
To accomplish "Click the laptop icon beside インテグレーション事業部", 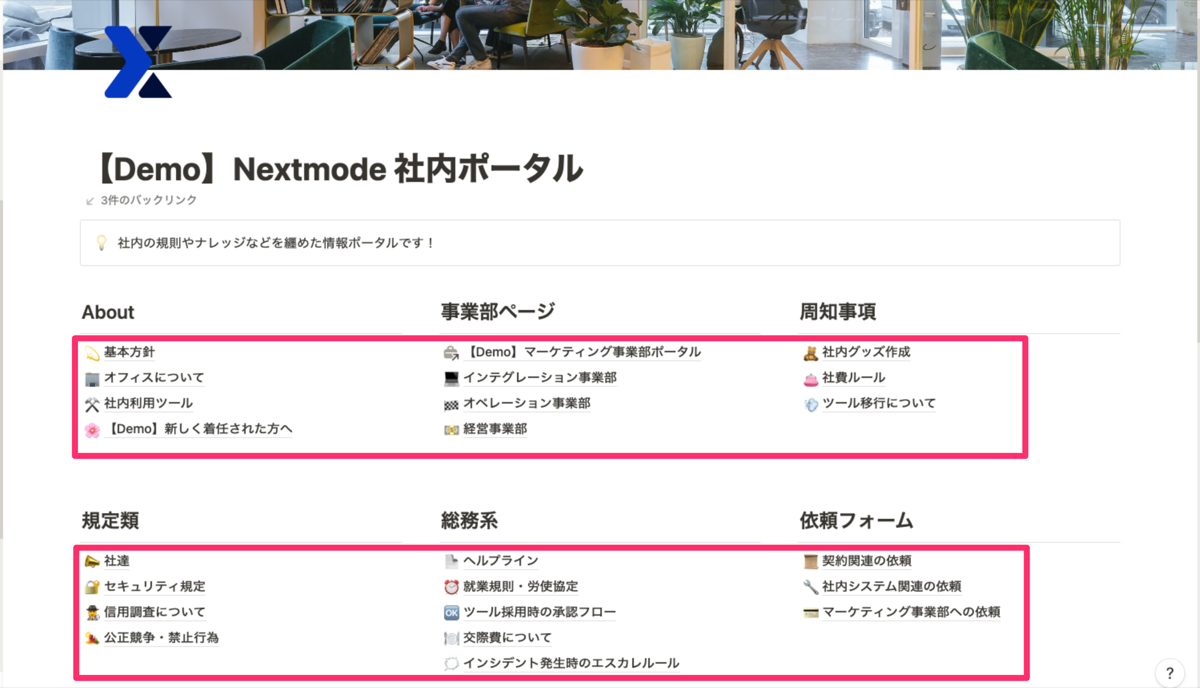I will (x=452, y=378).
